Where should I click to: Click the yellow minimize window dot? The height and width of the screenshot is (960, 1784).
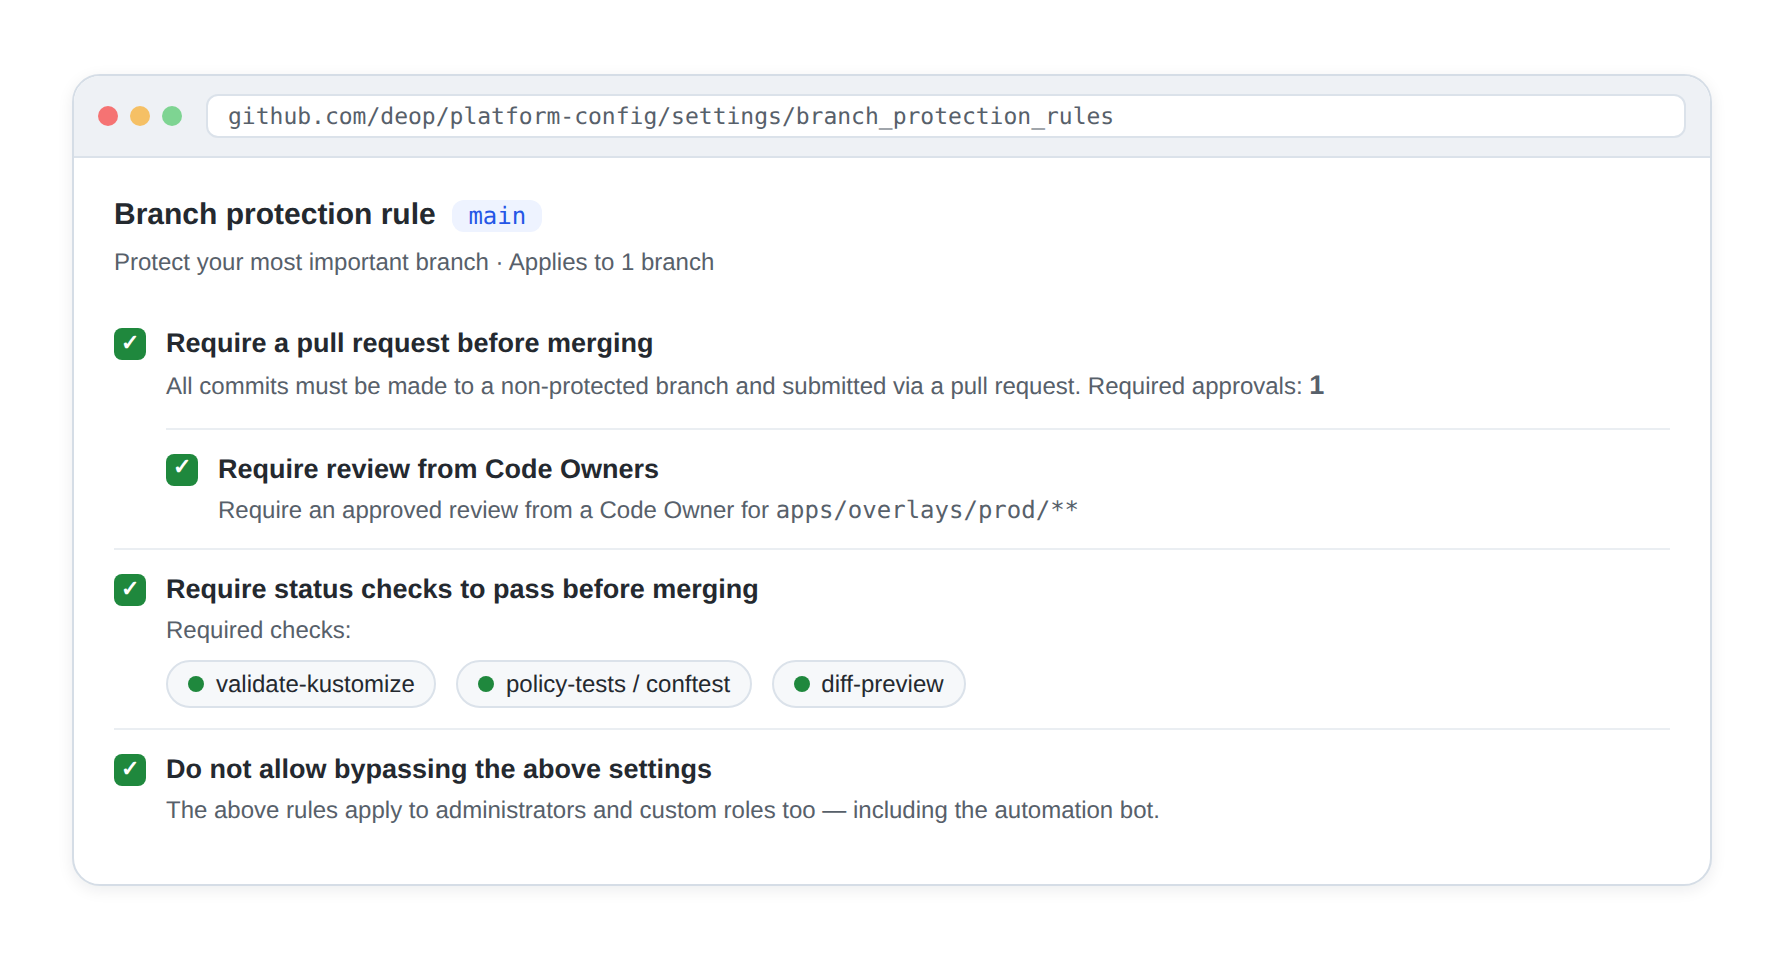140,116
